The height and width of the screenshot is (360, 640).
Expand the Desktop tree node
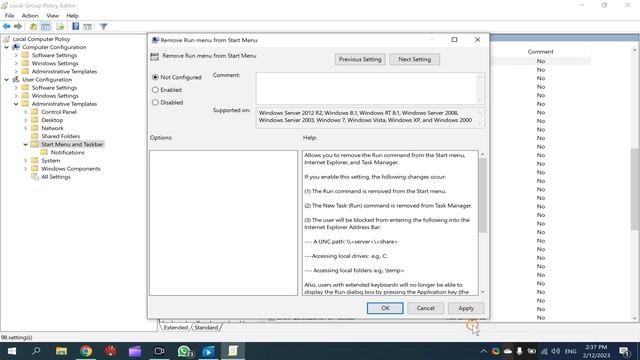click(26, 120)
